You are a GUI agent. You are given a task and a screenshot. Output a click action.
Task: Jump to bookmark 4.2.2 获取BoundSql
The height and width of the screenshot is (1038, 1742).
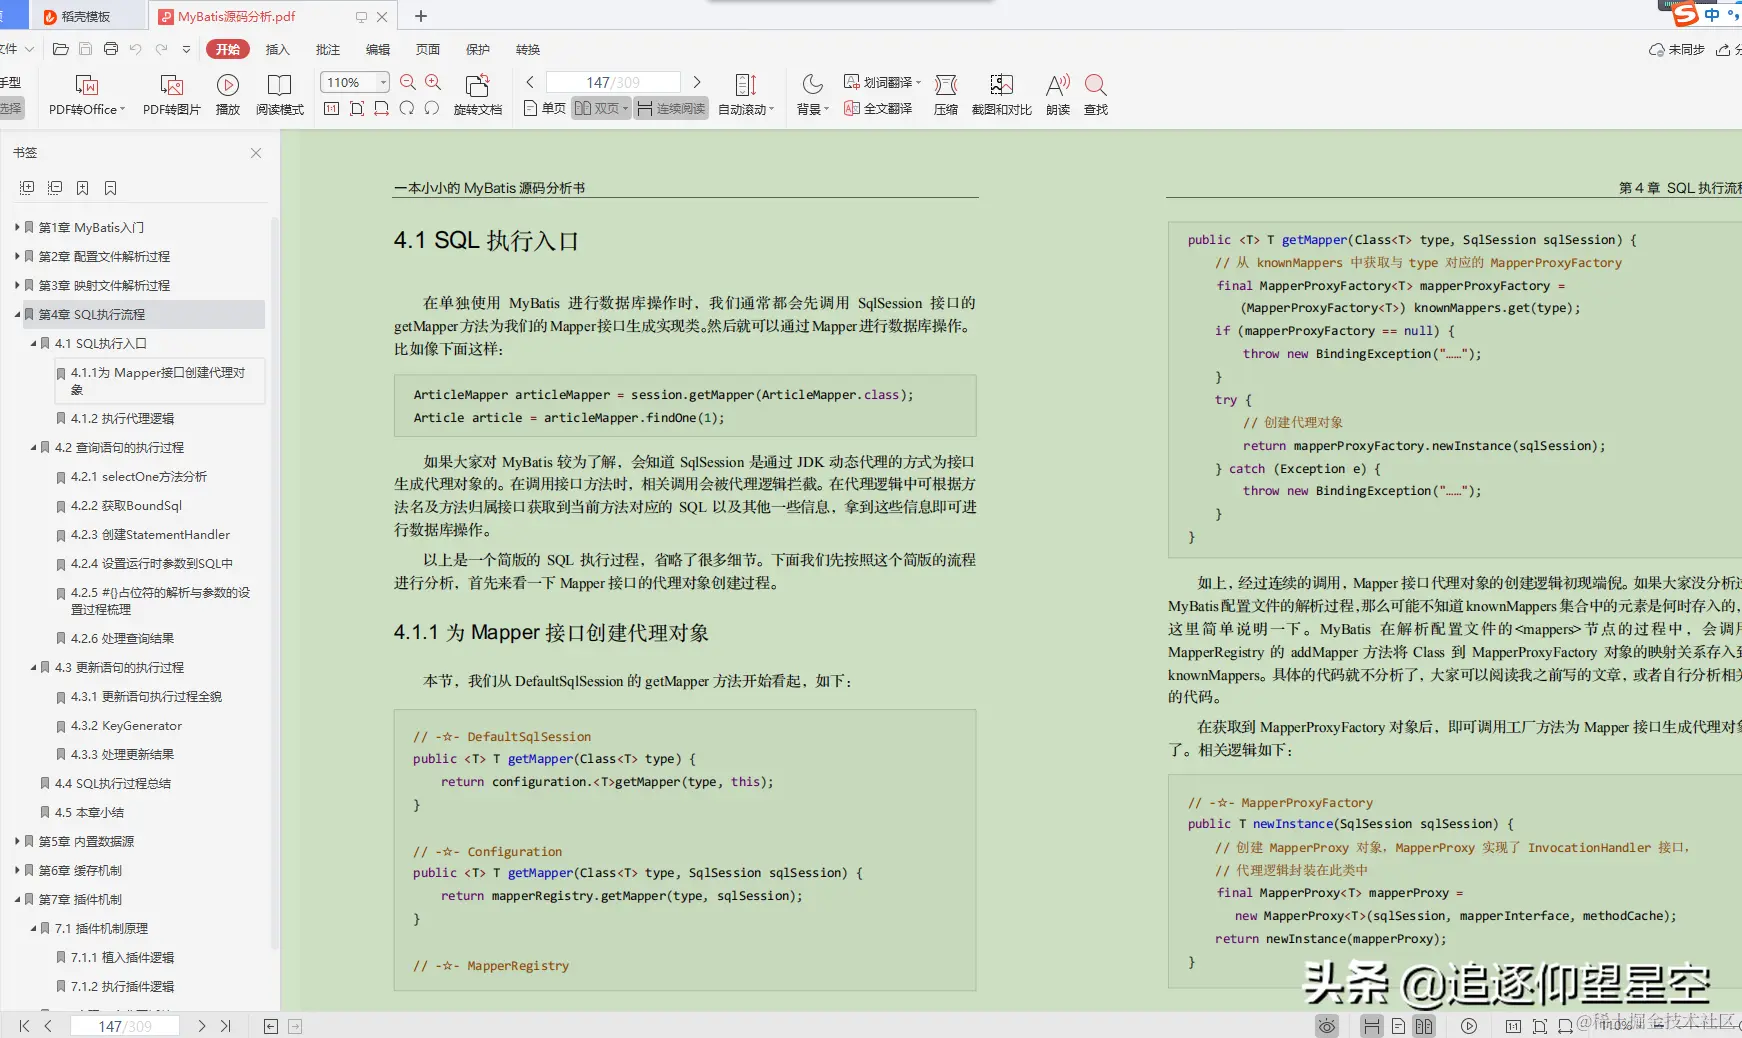coord(126,505)
